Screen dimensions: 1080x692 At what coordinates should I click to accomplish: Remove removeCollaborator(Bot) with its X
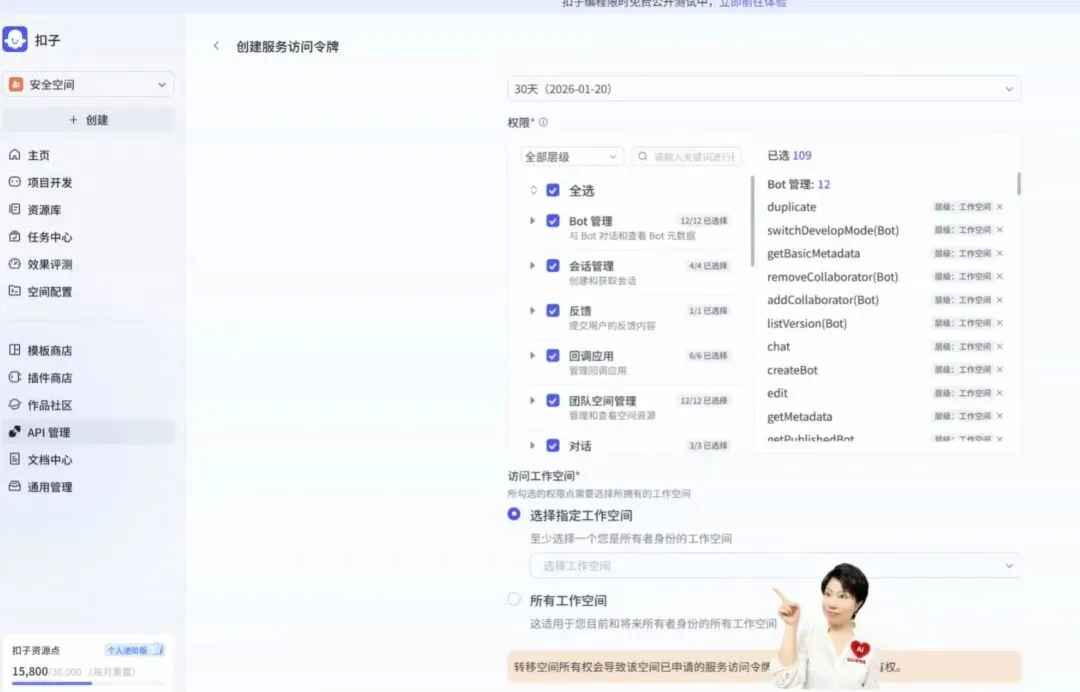[999, 276]
